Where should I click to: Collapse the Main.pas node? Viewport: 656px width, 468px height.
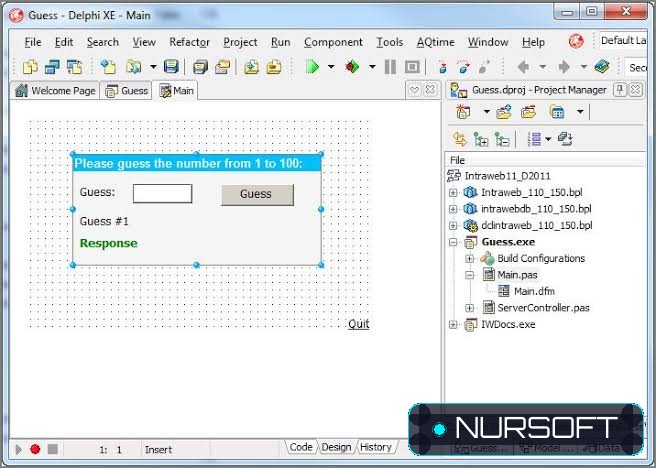tap(469, 275)
